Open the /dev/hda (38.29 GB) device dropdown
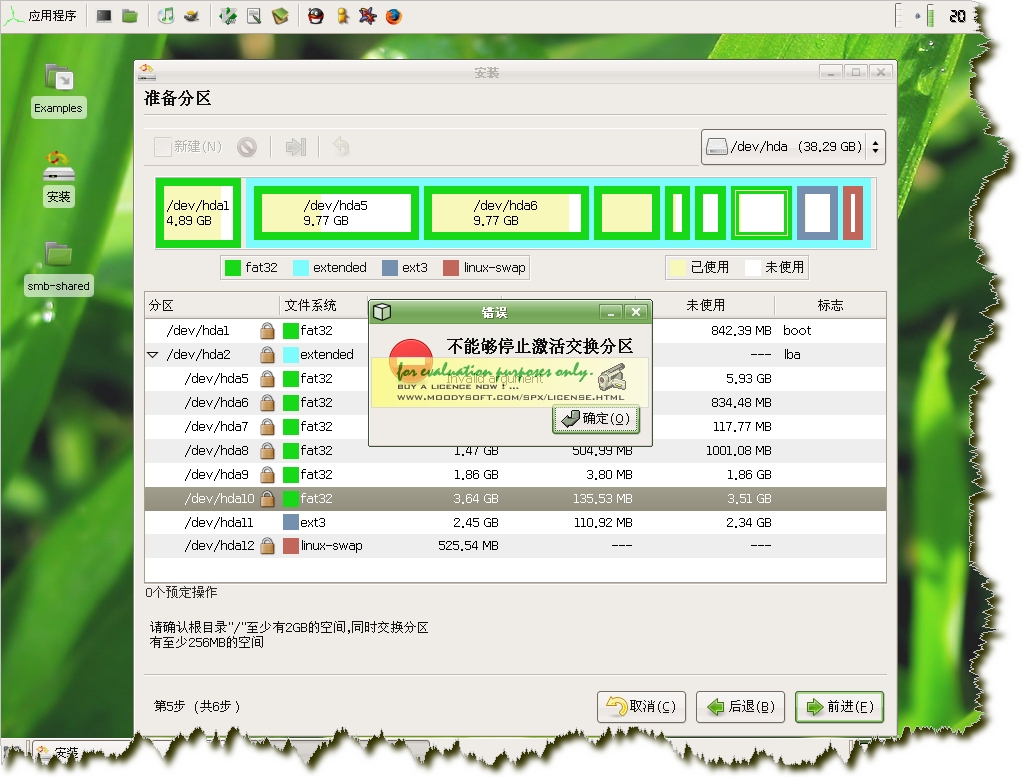Image resolution: width=1022 pixels, height=777 pixels. coord(793,147)
